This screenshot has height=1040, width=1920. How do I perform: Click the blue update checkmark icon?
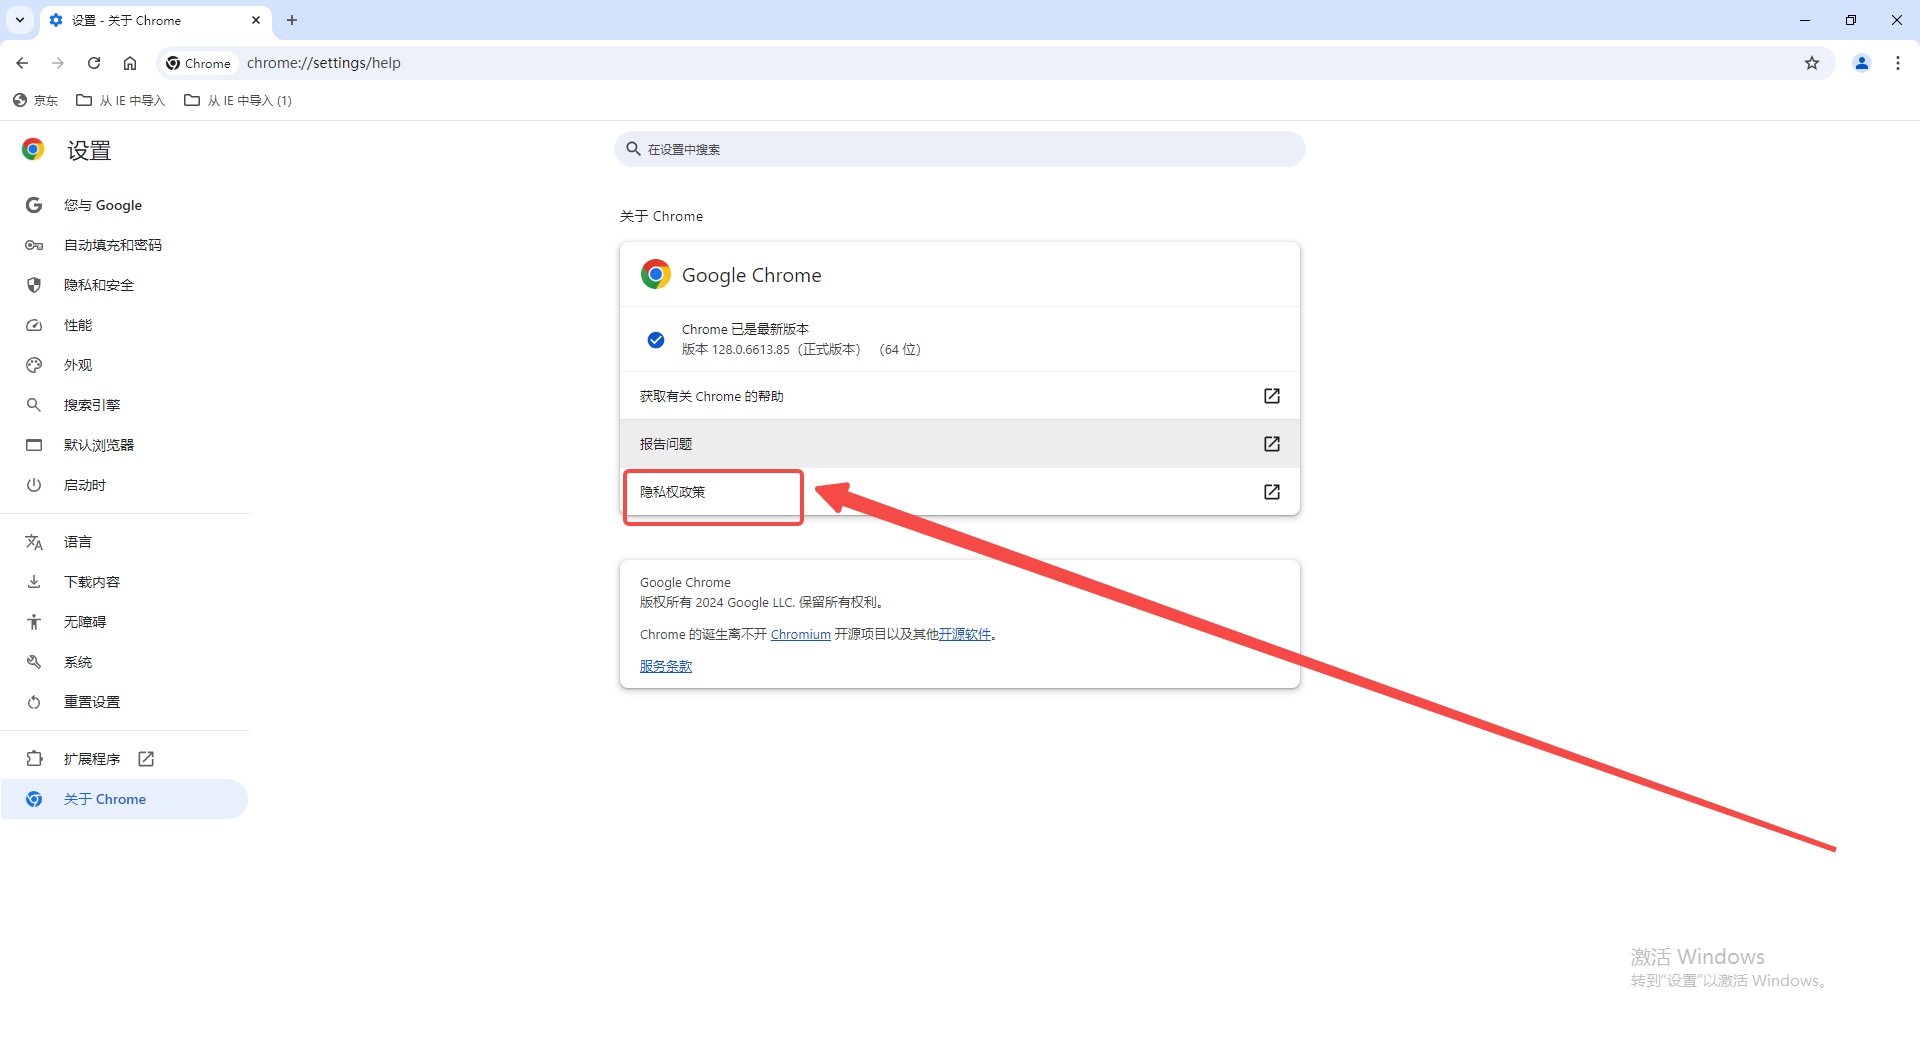click(656, 340)
